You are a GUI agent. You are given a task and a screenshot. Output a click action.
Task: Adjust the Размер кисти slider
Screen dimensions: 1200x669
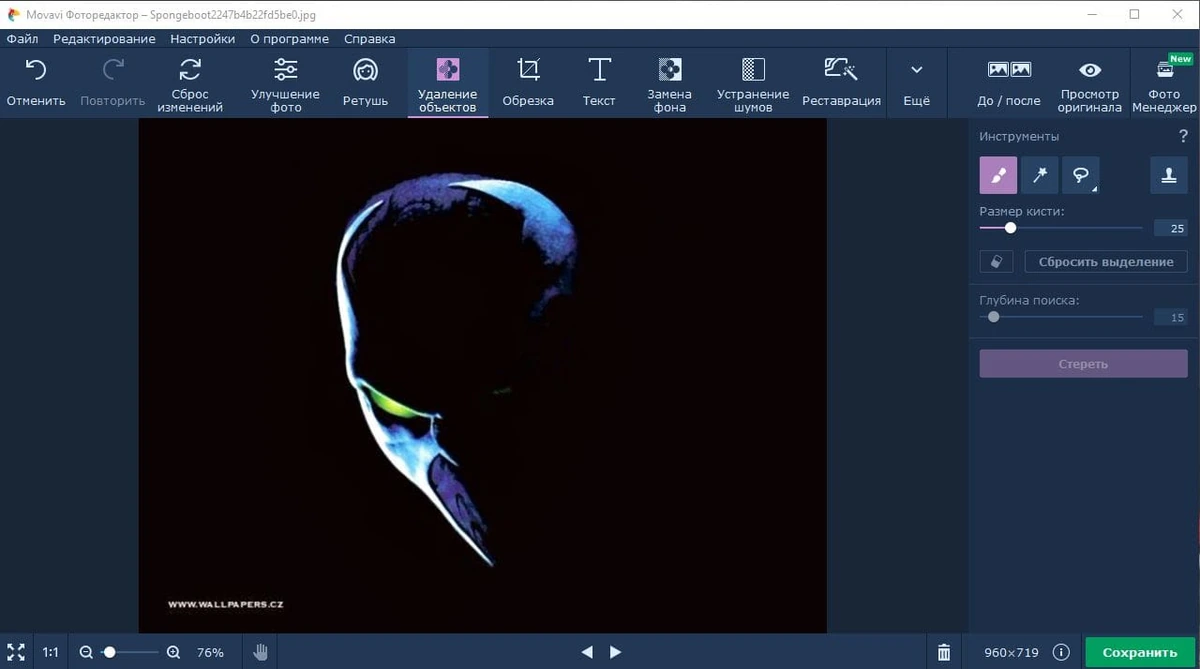click(x=1061, y=228)
